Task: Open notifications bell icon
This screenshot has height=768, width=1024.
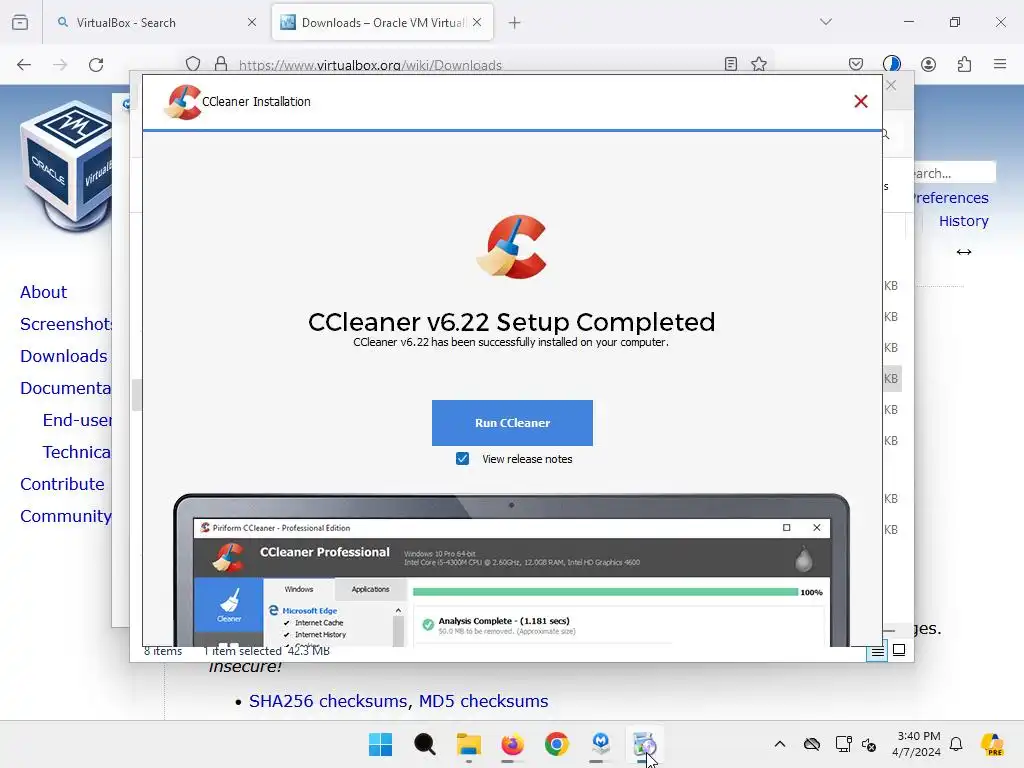Action: [x=956, y=744]
